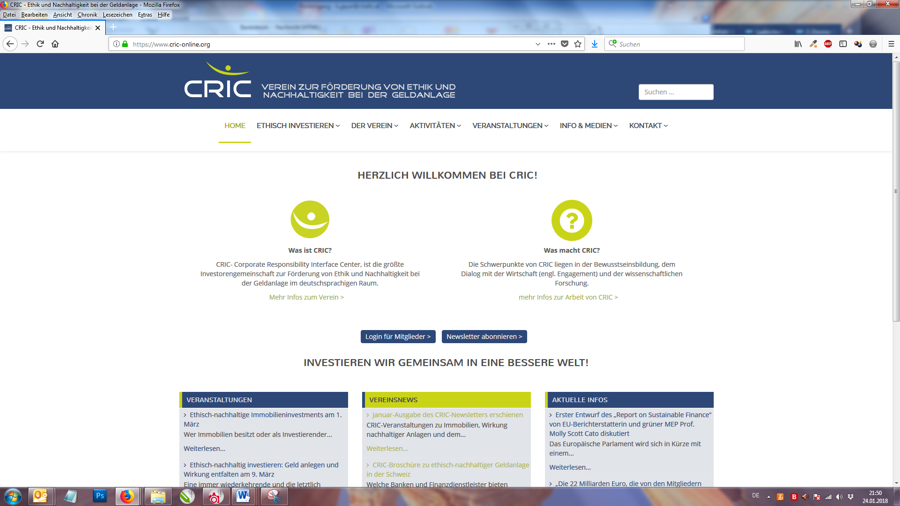The image size is (900, 506).
Task: Open the Datei menu
Action: pyautogui.click(x=9, y=14)
